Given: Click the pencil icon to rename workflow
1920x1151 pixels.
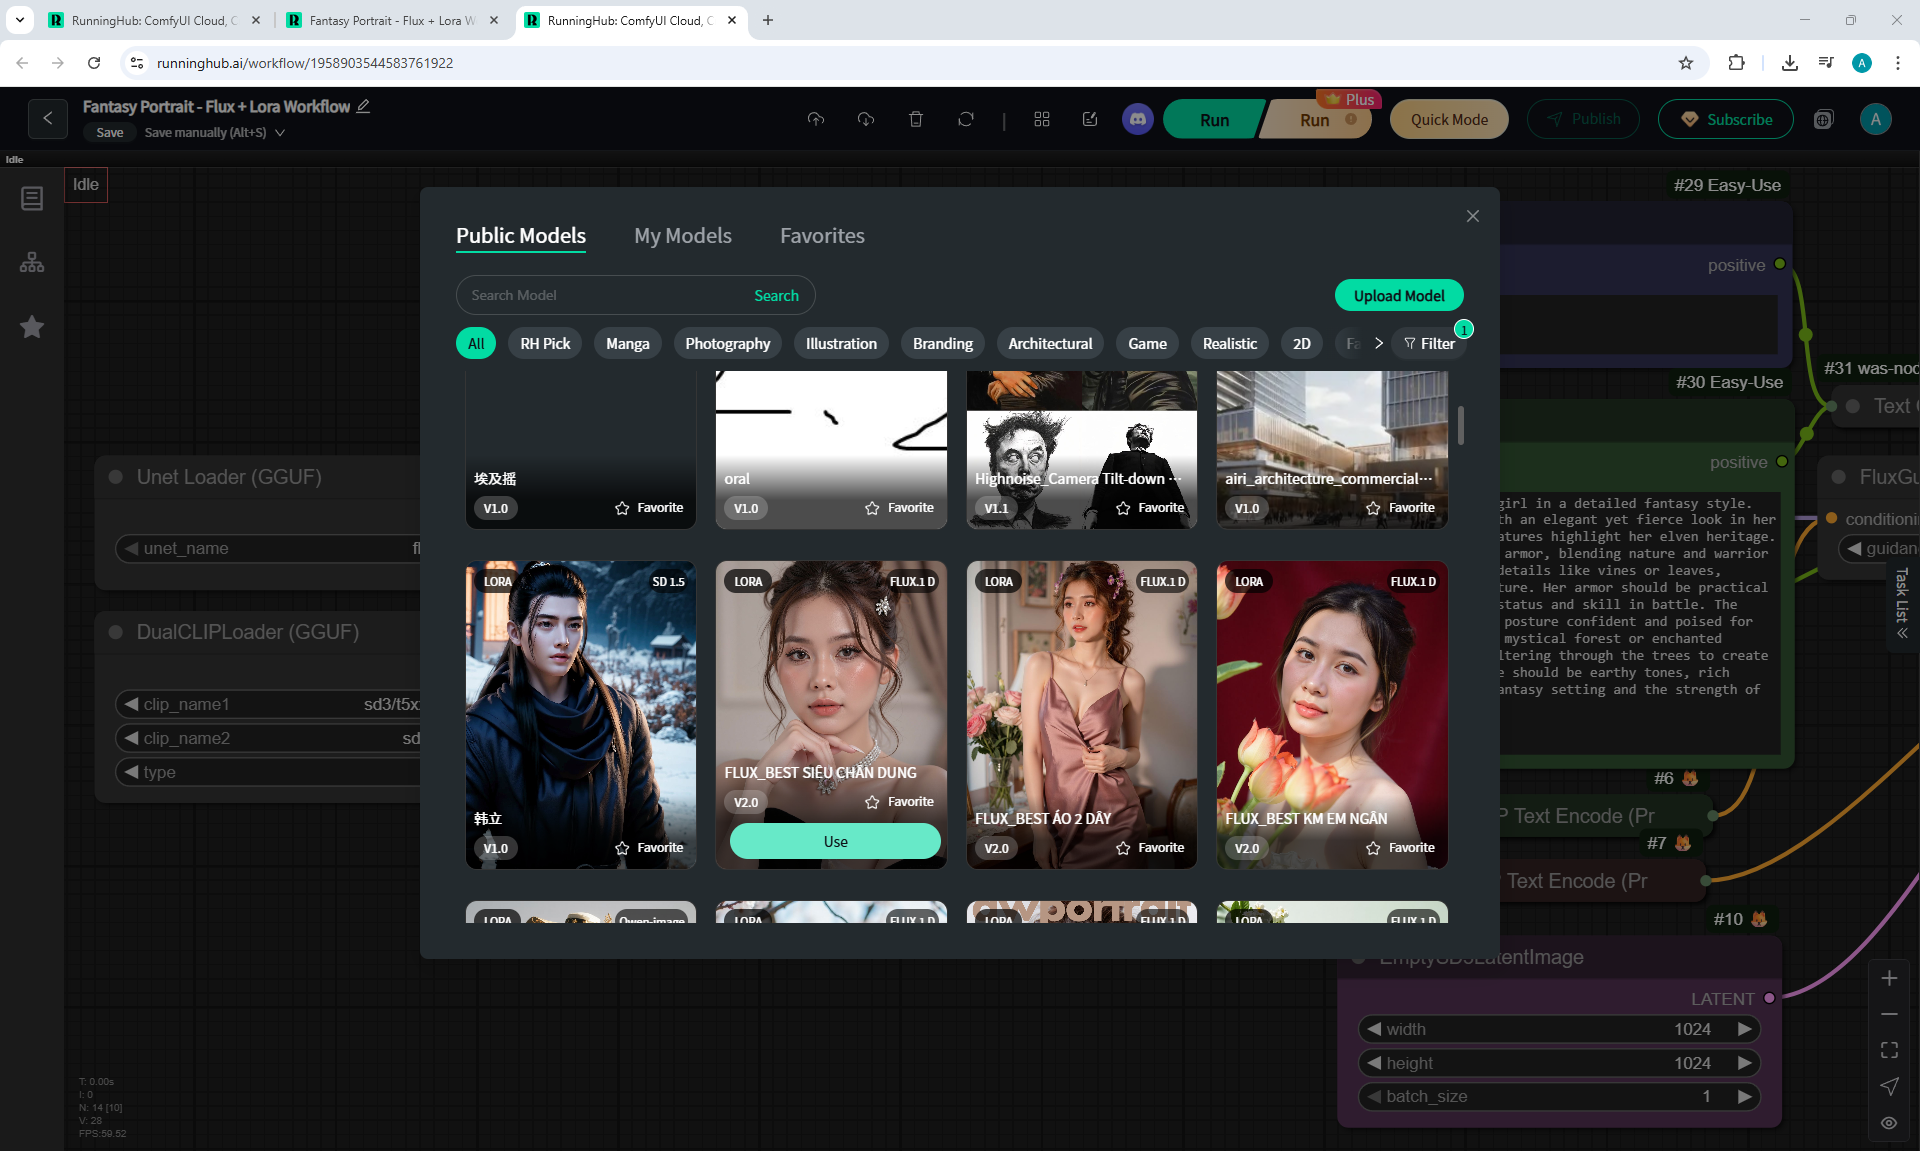Looking at the screenshot, I should pos(363,106).
